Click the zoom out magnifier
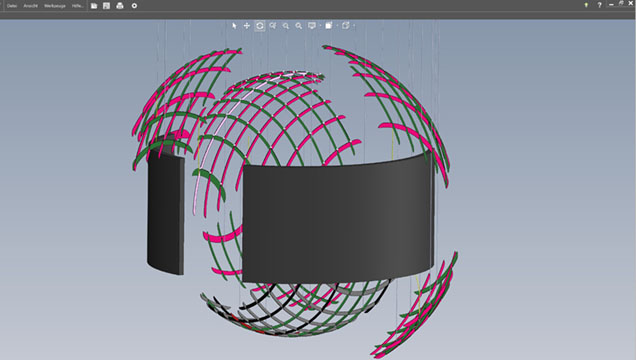The width and height of the screenshot is (636, 360). tap(286, 26)
